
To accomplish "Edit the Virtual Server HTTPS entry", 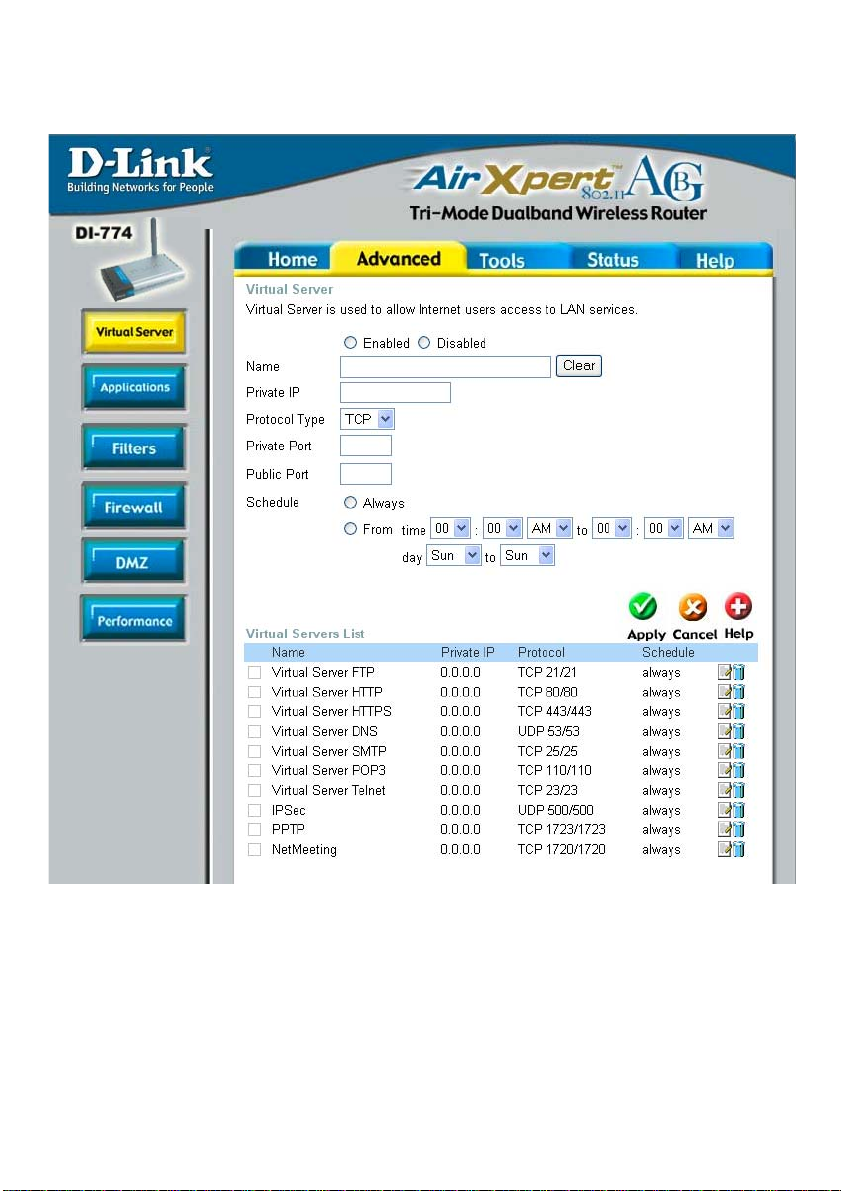I will (x=725, y=712).
